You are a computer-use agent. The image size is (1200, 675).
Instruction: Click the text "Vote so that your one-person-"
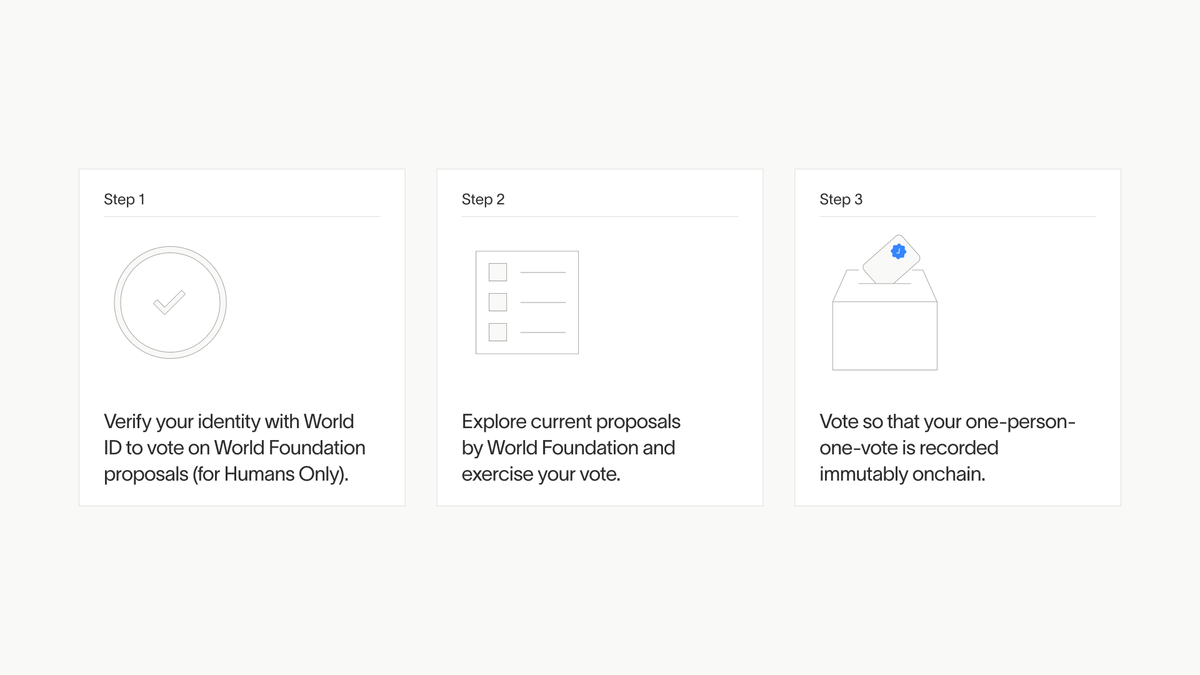pyautogui.click(x=948, y=421)
